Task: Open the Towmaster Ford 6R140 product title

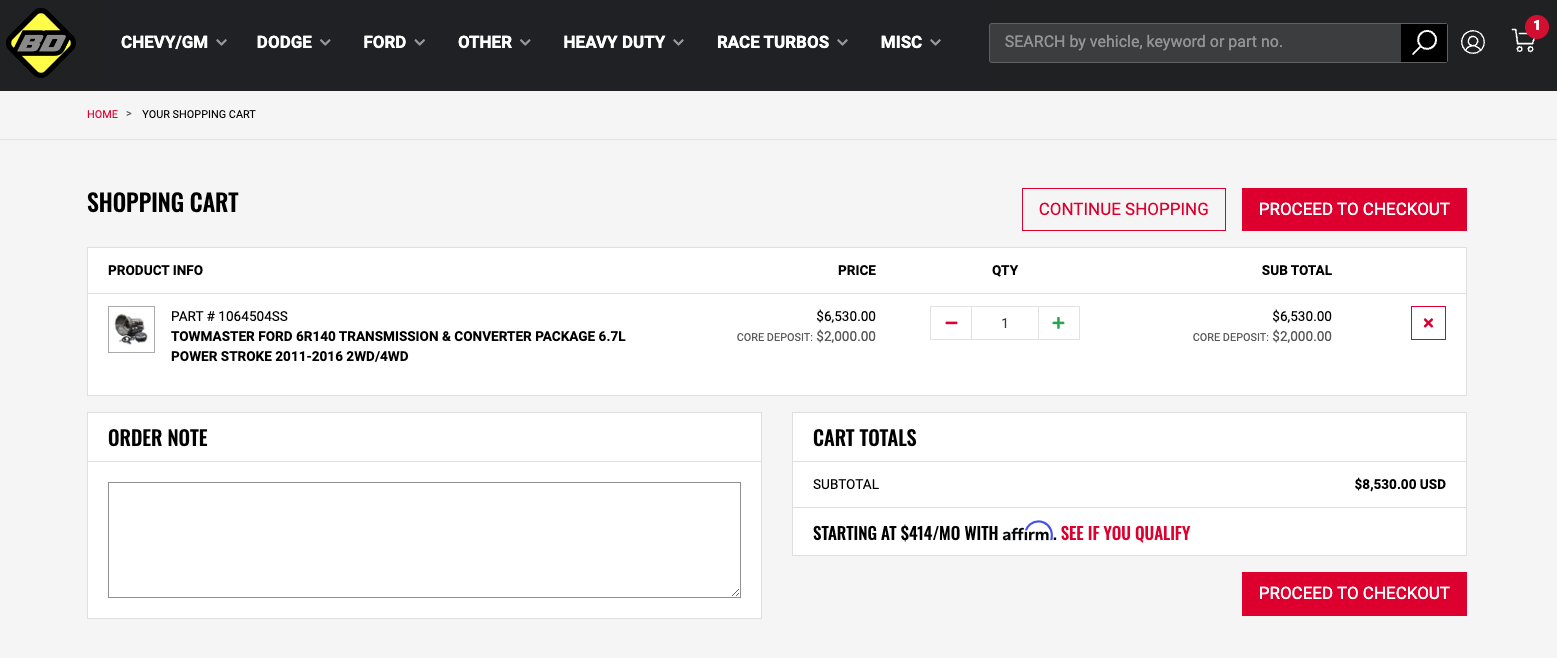Action: coord(398,346)
